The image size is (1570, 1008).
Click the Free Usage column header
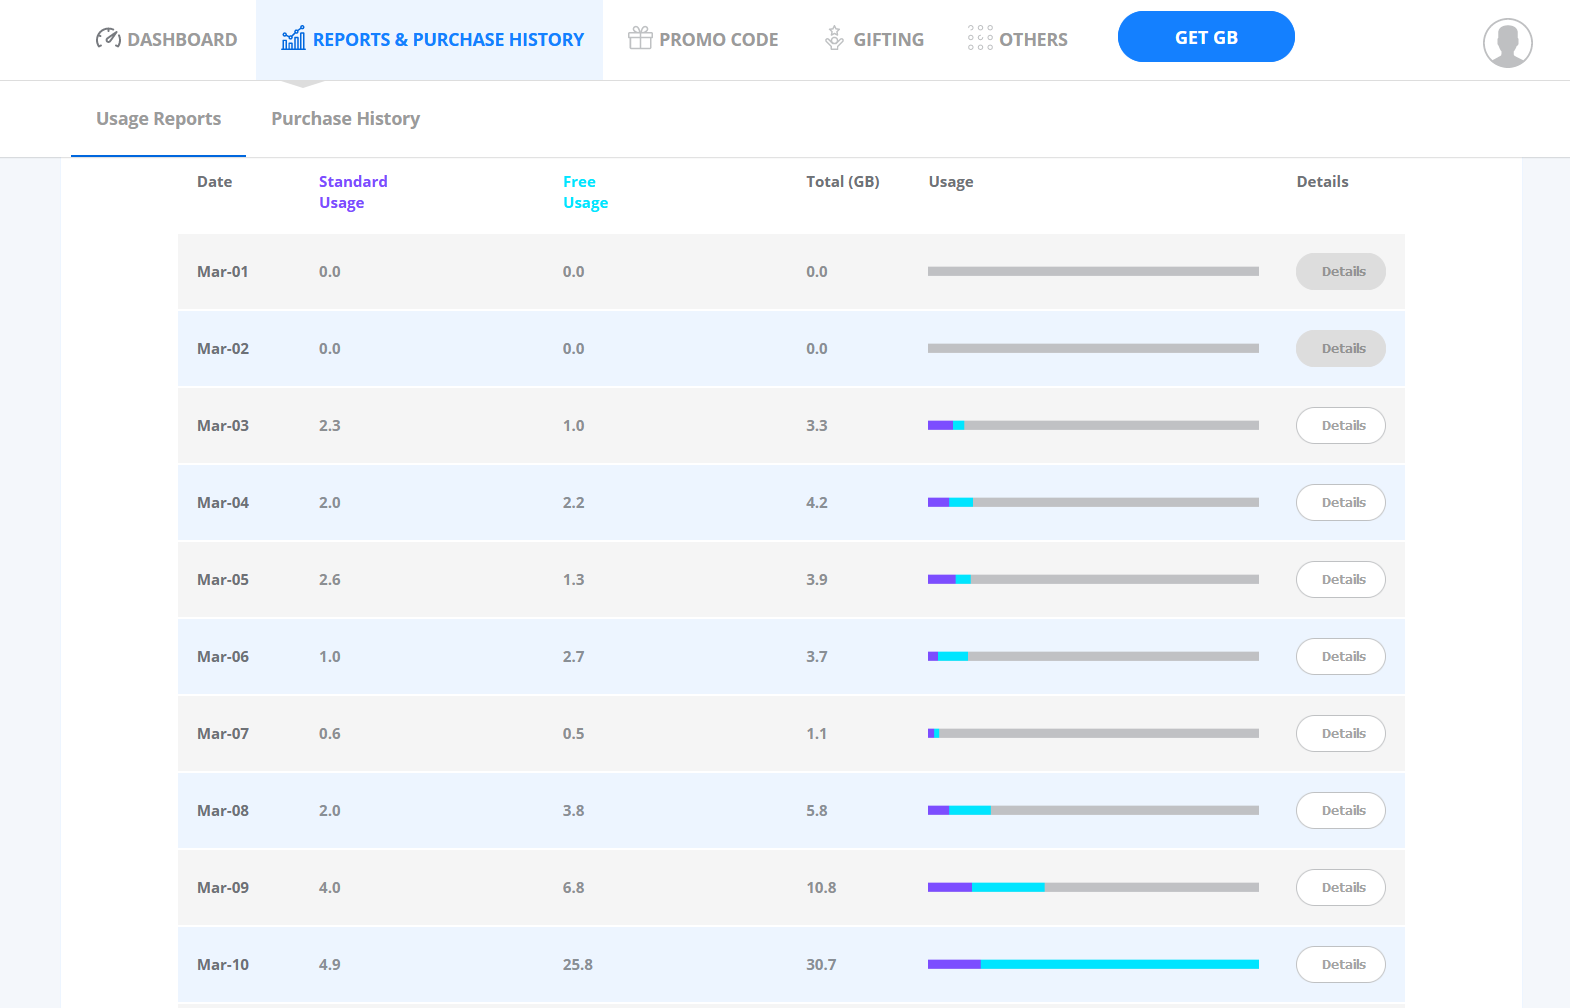585,192
